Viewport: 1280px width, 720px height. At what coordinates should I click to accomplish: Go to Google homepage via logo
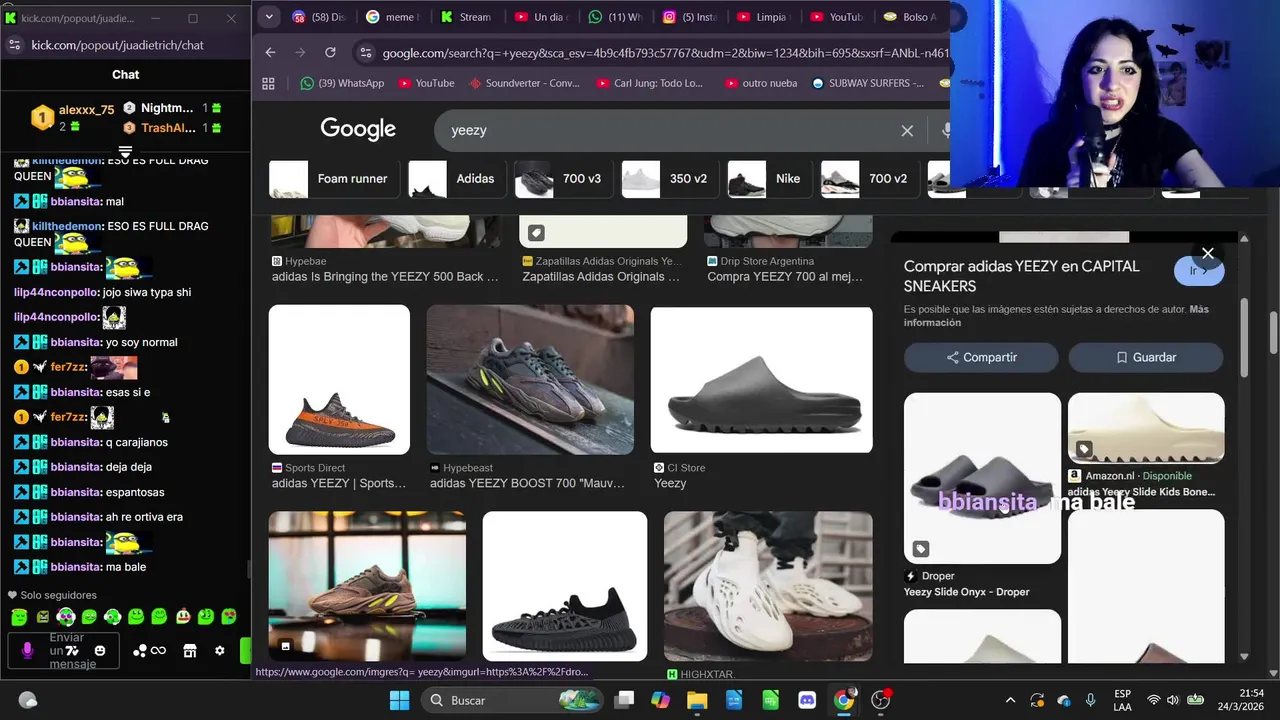(x=358, y=129)
